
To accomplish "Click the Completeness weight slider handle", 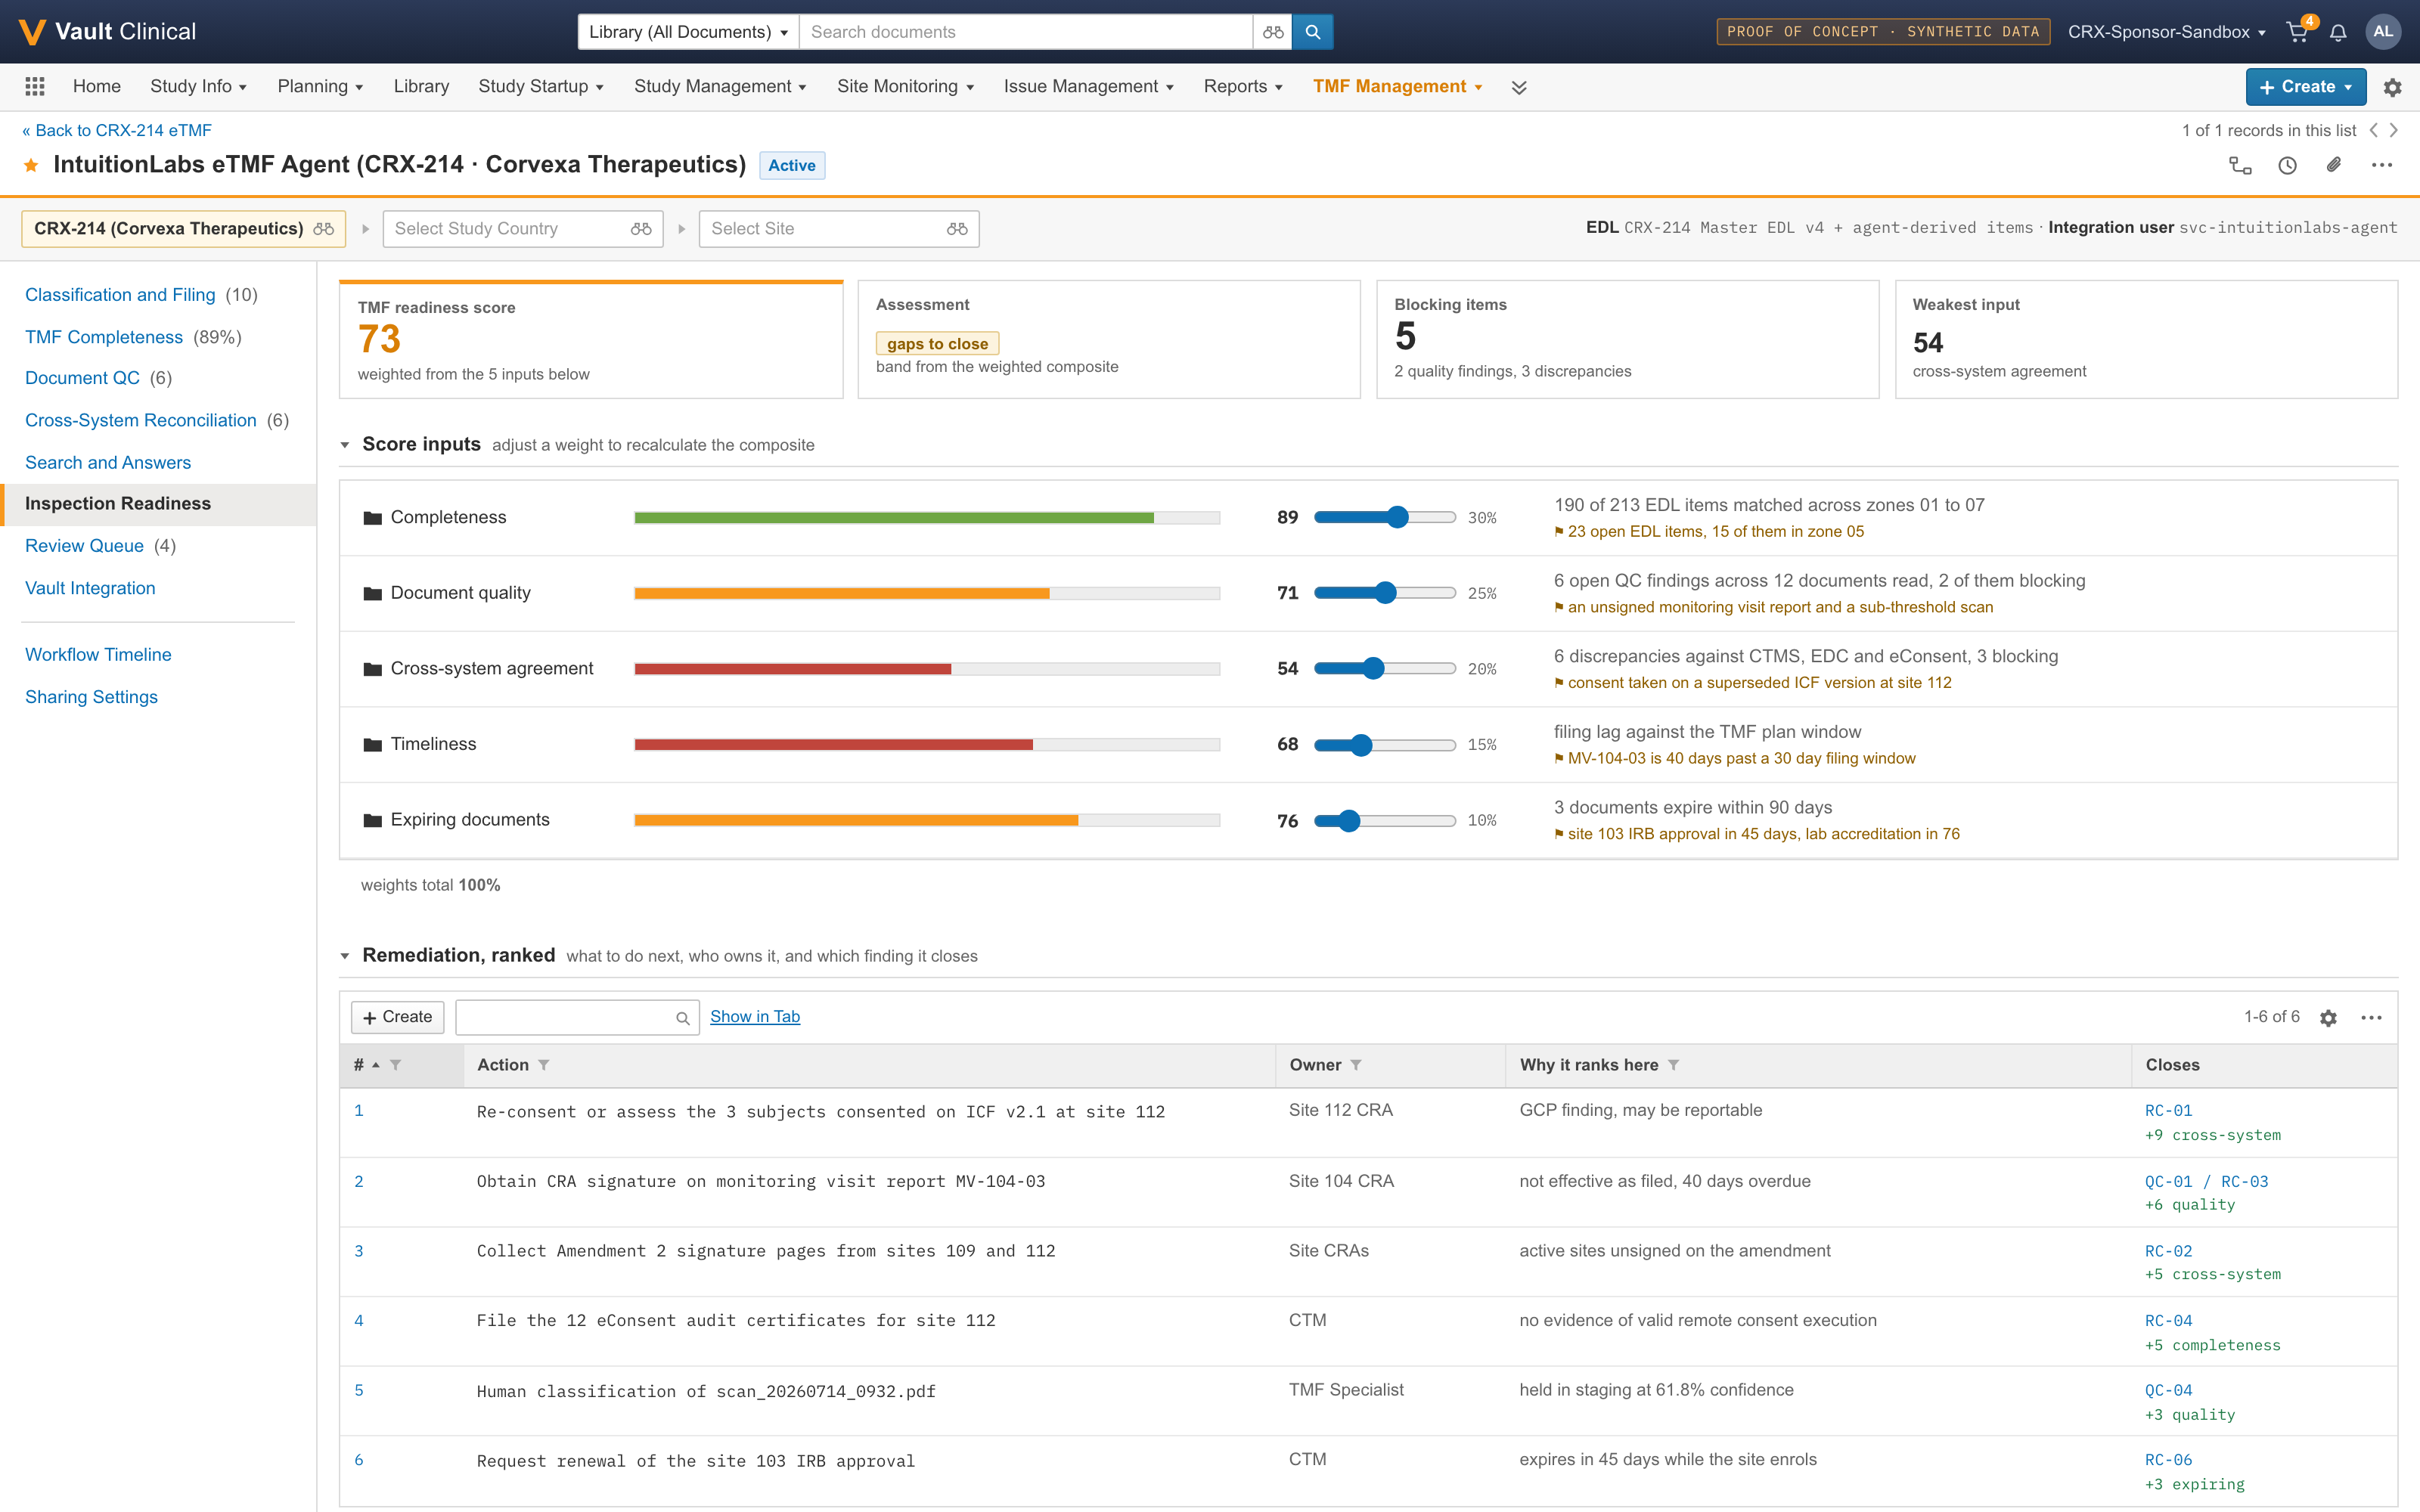I will point(1398,518).
